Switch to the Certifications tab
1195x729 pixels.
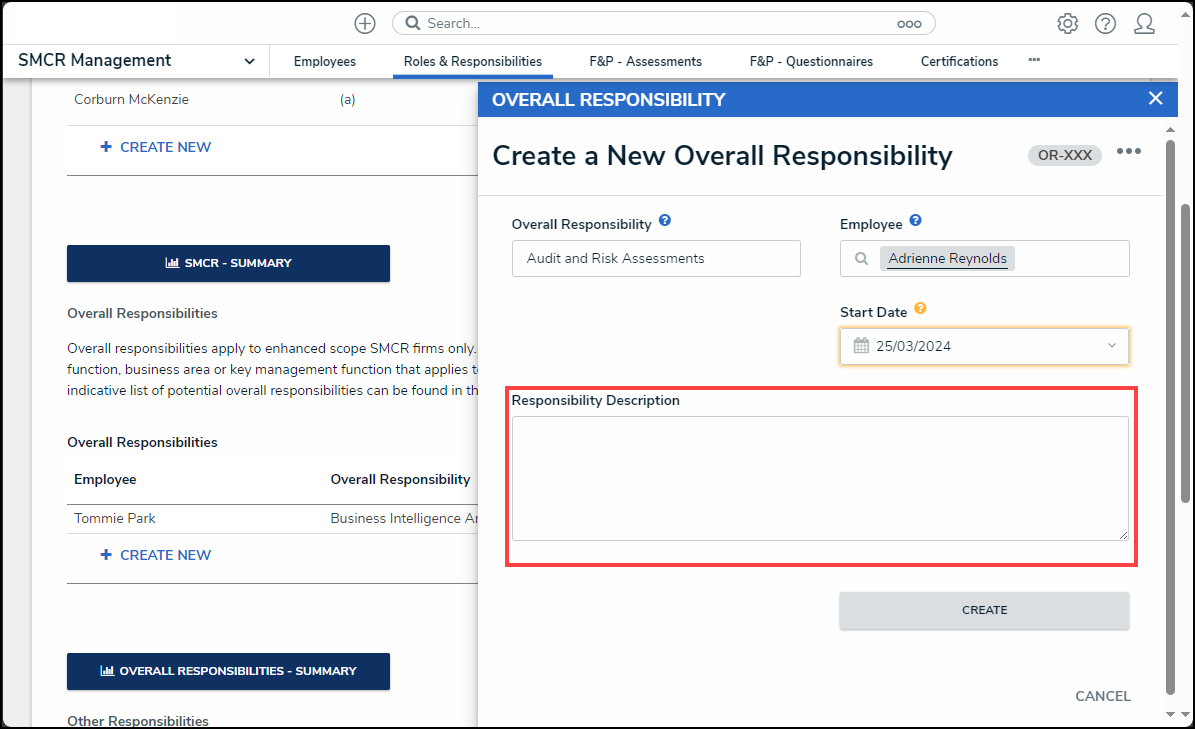[958, 61]
